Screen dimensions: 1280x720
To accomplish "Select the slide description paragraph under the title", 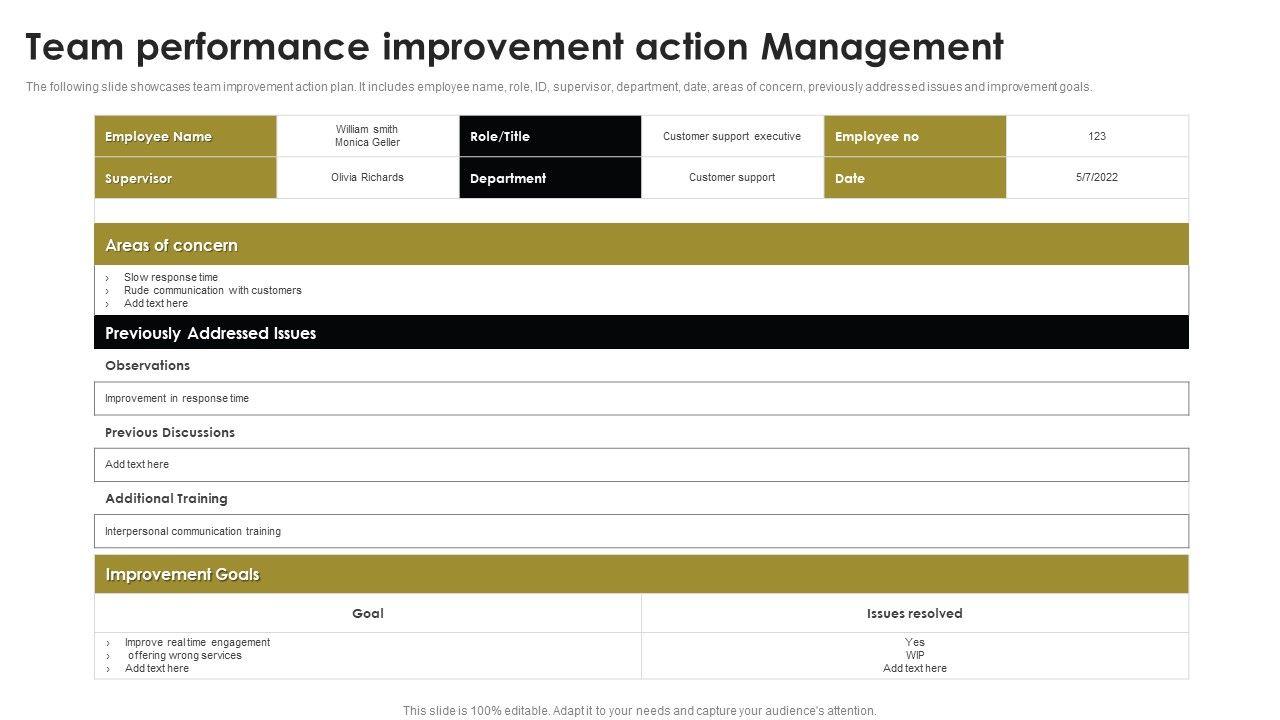I will tap(559, 87).
